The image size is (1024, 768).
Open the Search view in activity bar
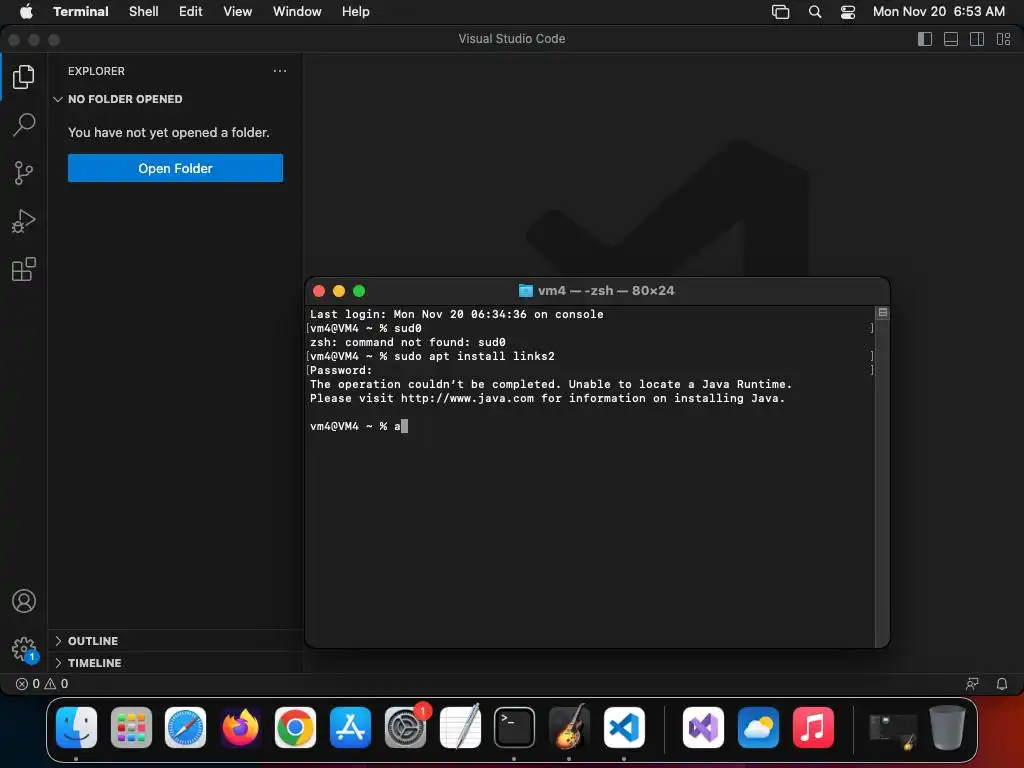point(24,125)
